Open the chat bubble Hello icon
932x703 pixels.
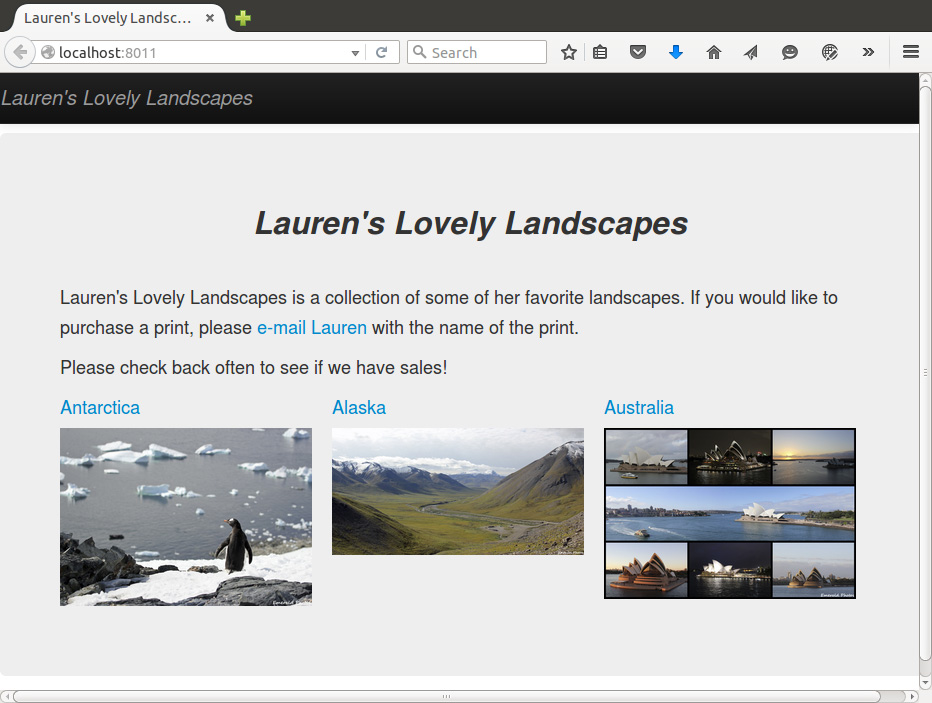click(x=789, y=52)
